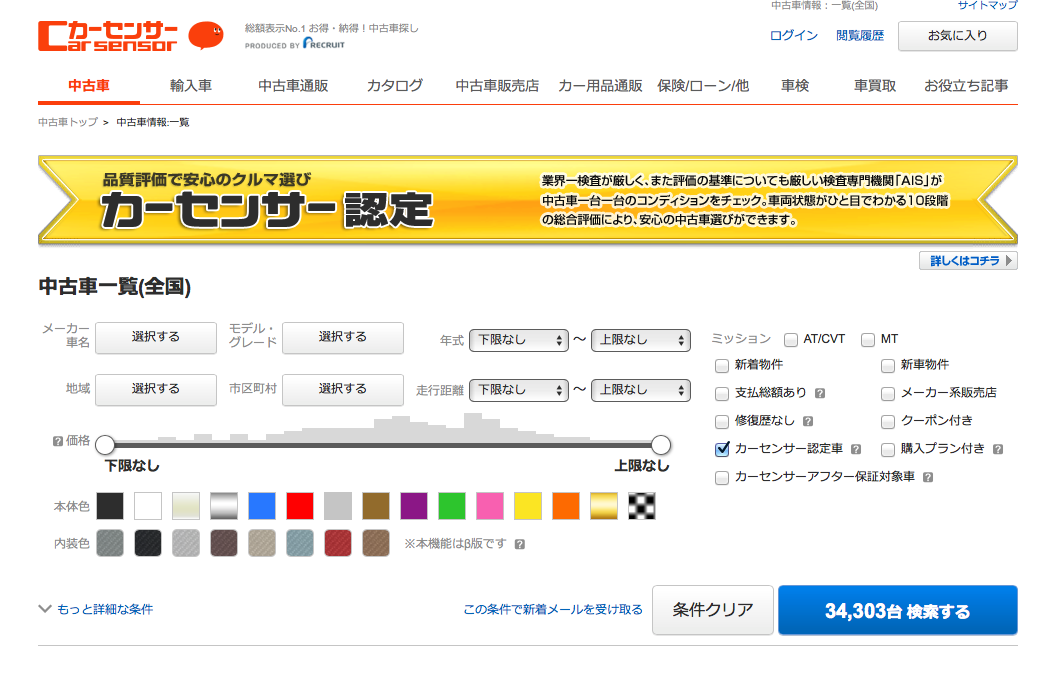Open the お役立ち記事 tab
Screen dimensions: 1064x677
point(966,86)
